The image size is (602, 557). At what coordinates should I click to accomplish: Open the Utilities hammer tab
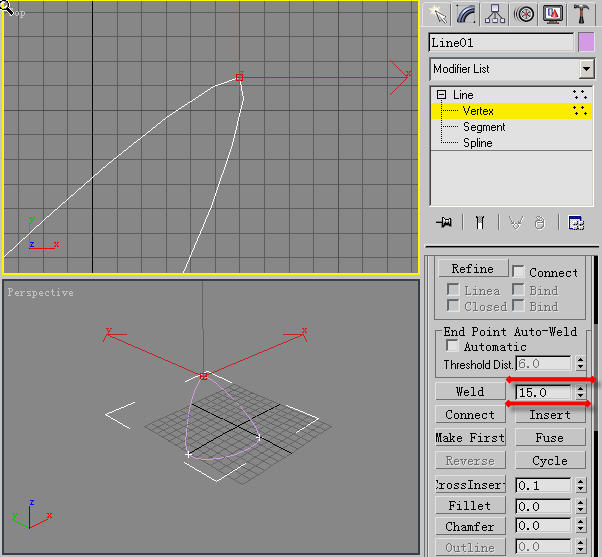click(582, 14)
